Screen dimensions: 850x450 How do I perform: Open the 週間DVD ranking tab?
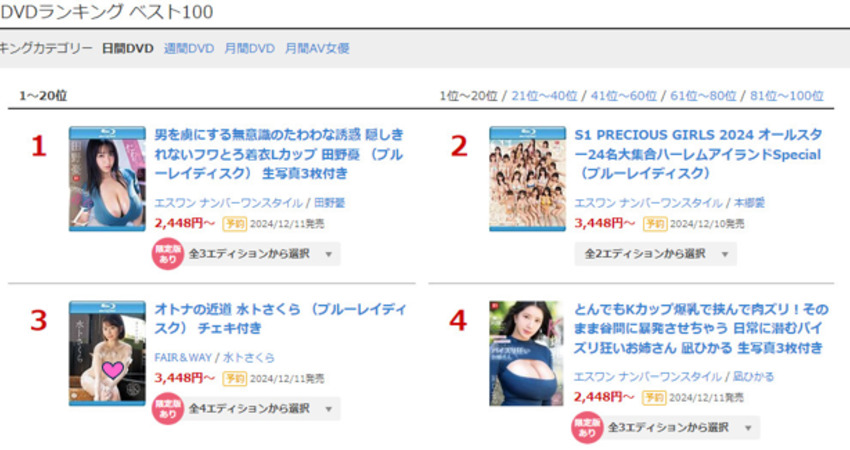pyautogui.click(x=189, y=48)
